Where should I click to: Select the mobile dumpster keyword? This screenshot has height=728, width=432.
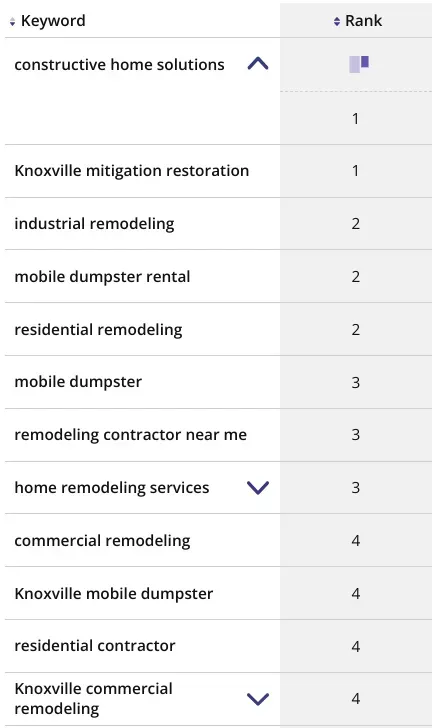pos(78,382)
